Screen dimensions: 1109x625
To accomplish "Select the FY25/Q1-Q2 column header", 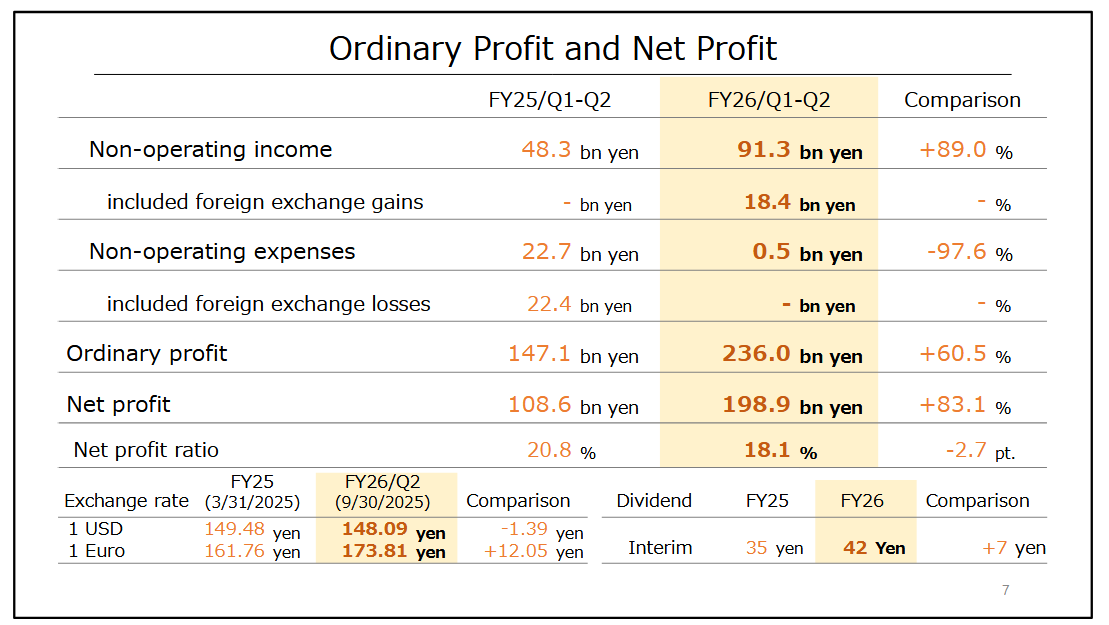I will coord(549,100).
